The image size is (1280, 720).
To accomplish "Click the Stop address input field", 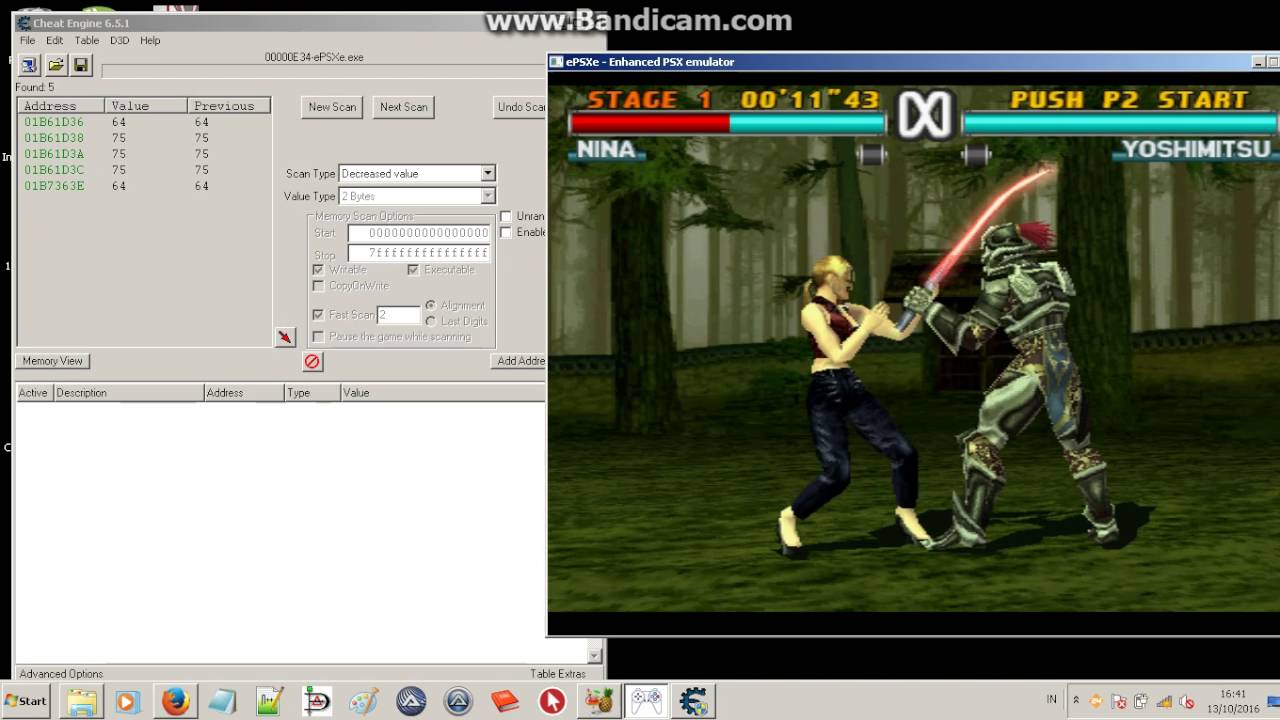I will [419, 253].
